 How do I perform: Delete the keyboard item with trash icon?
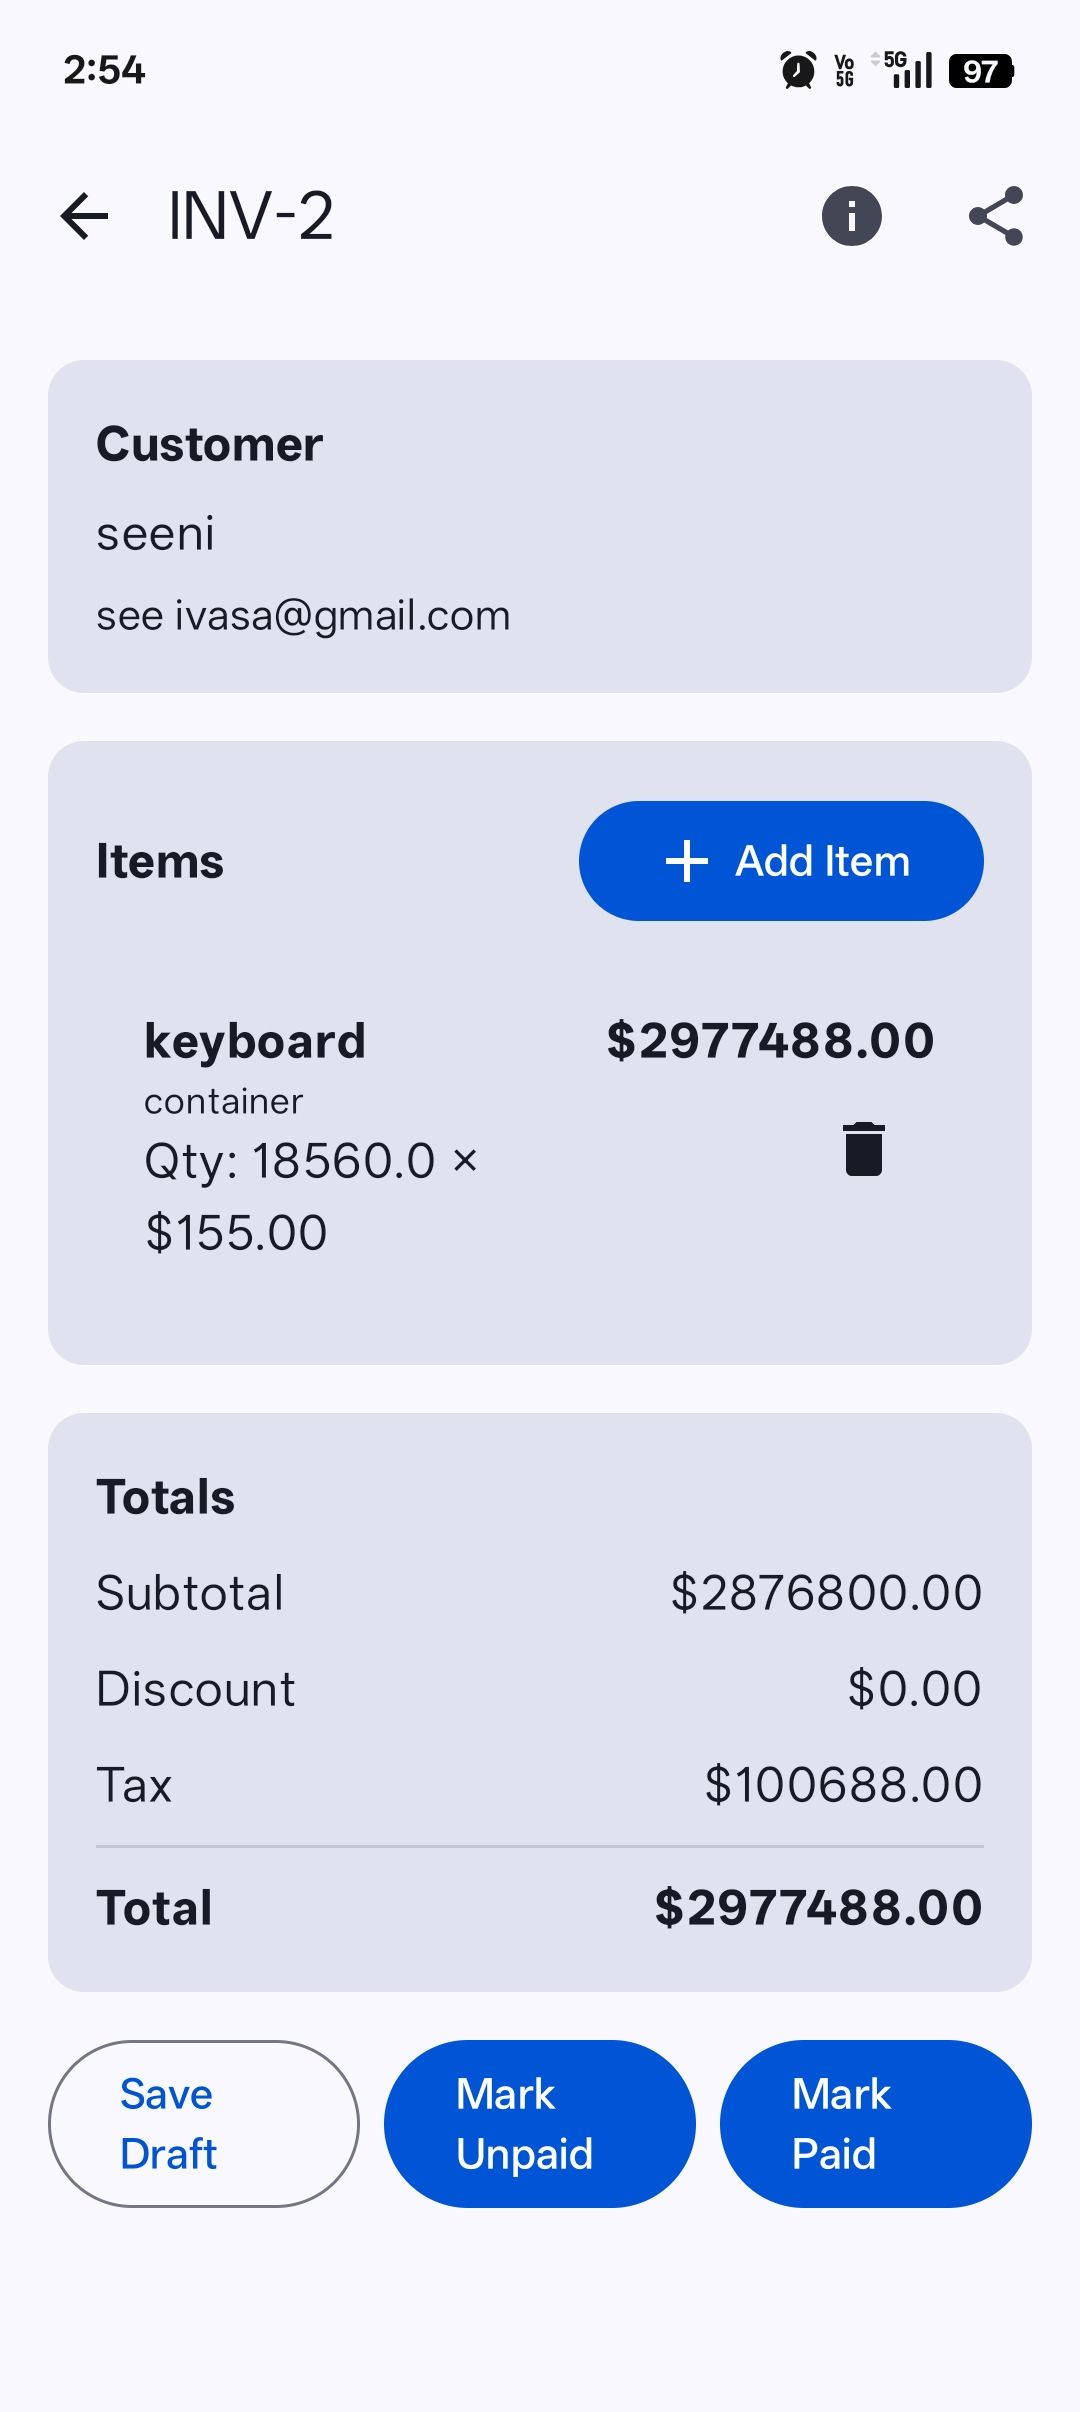pos(863,1149)
